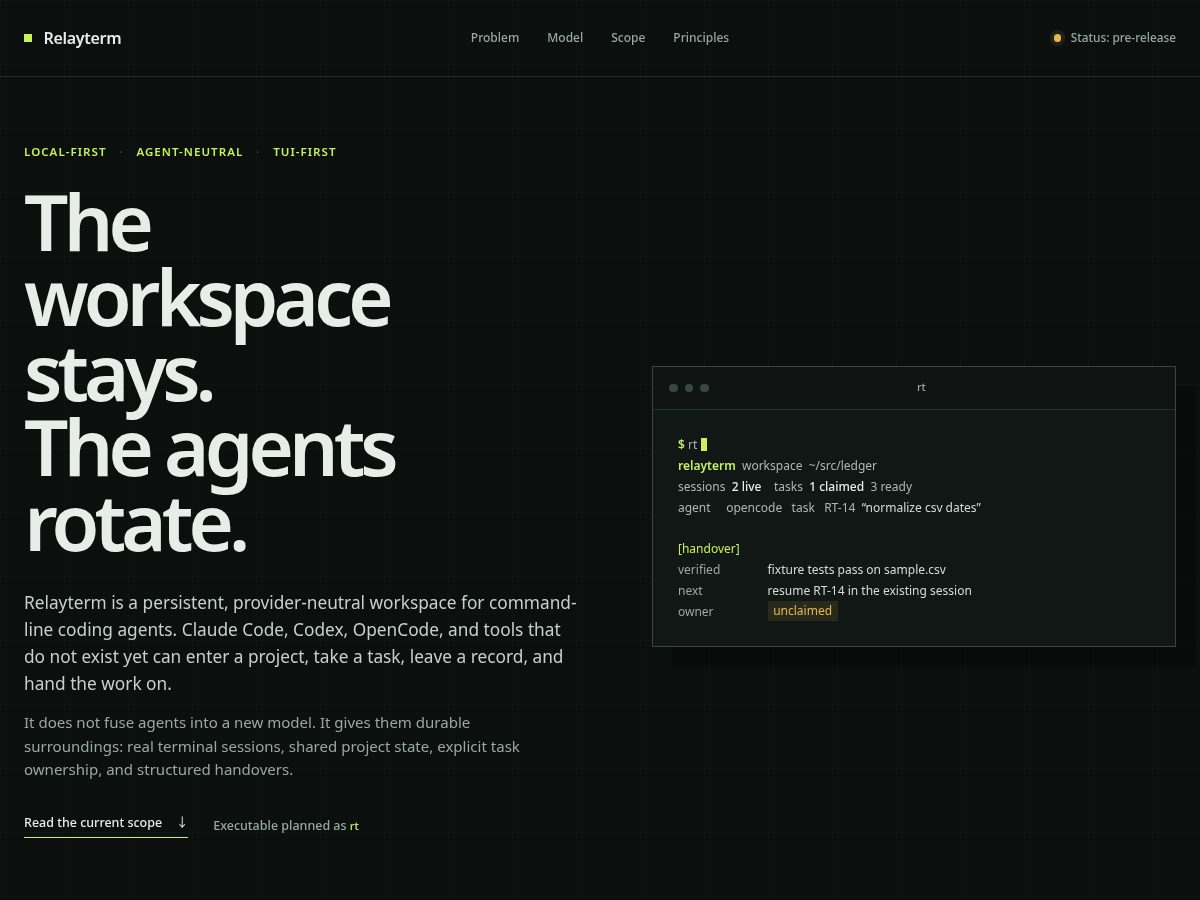Click the '2 live' sessions value
Screen dimensions: 1200x900
(x=746, y=487)
